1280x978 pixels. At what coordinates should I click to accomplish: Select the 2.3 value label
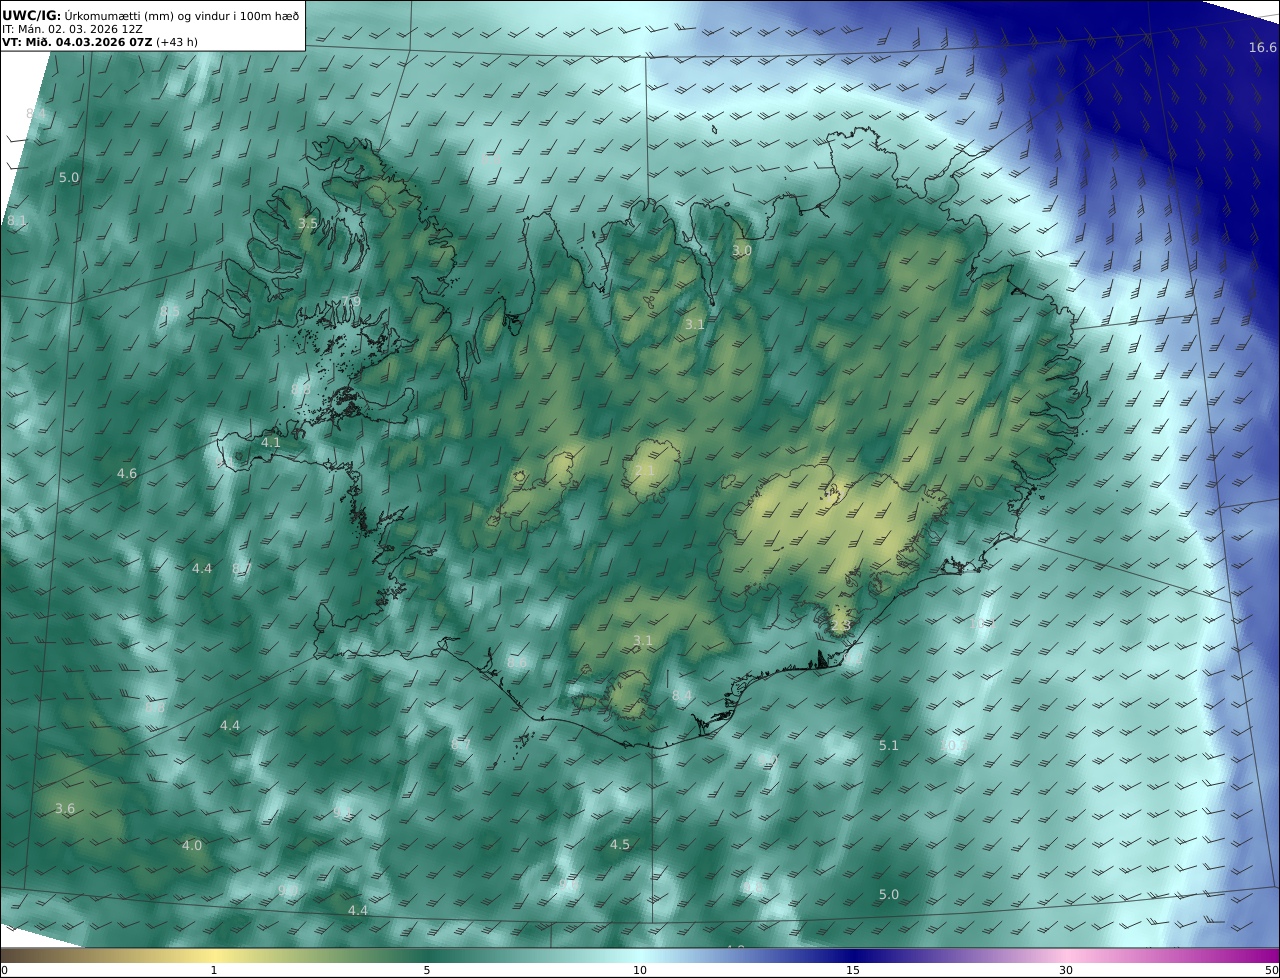click(840, 626)
